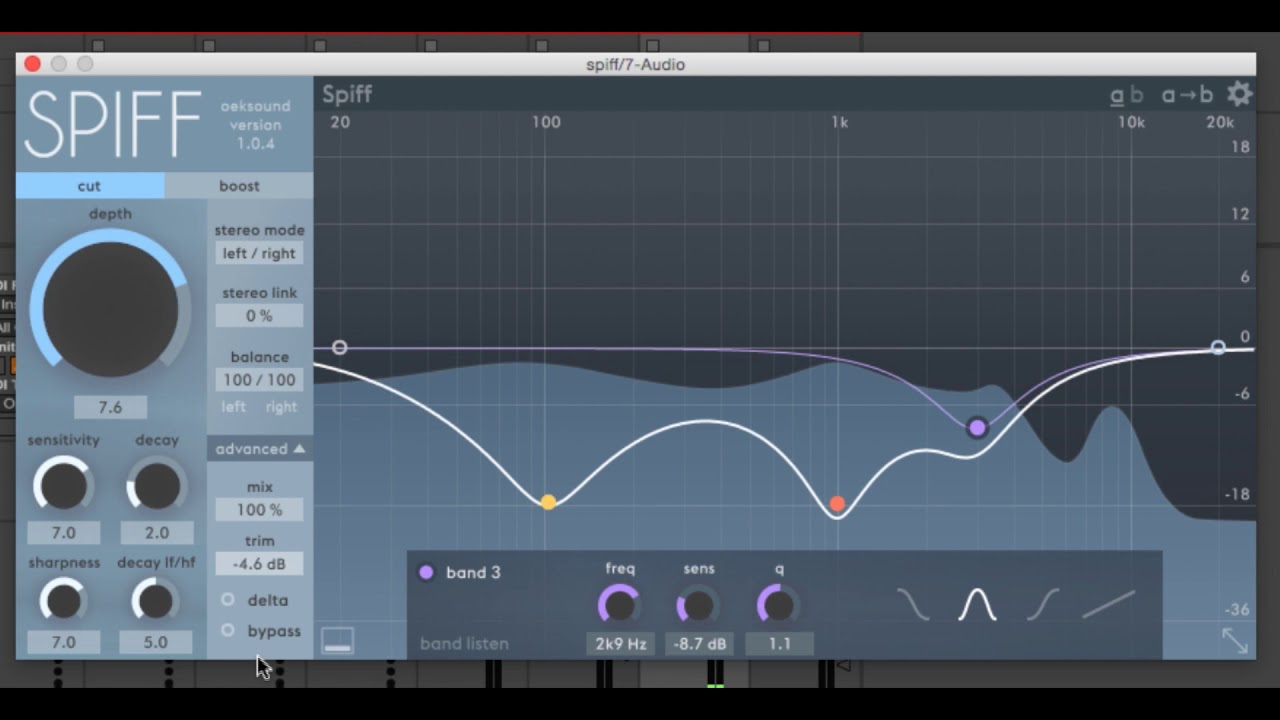This screenshot has height=720, width=1280.
Task: Click the -18 dB scale label
Action: coord(1237,494)
